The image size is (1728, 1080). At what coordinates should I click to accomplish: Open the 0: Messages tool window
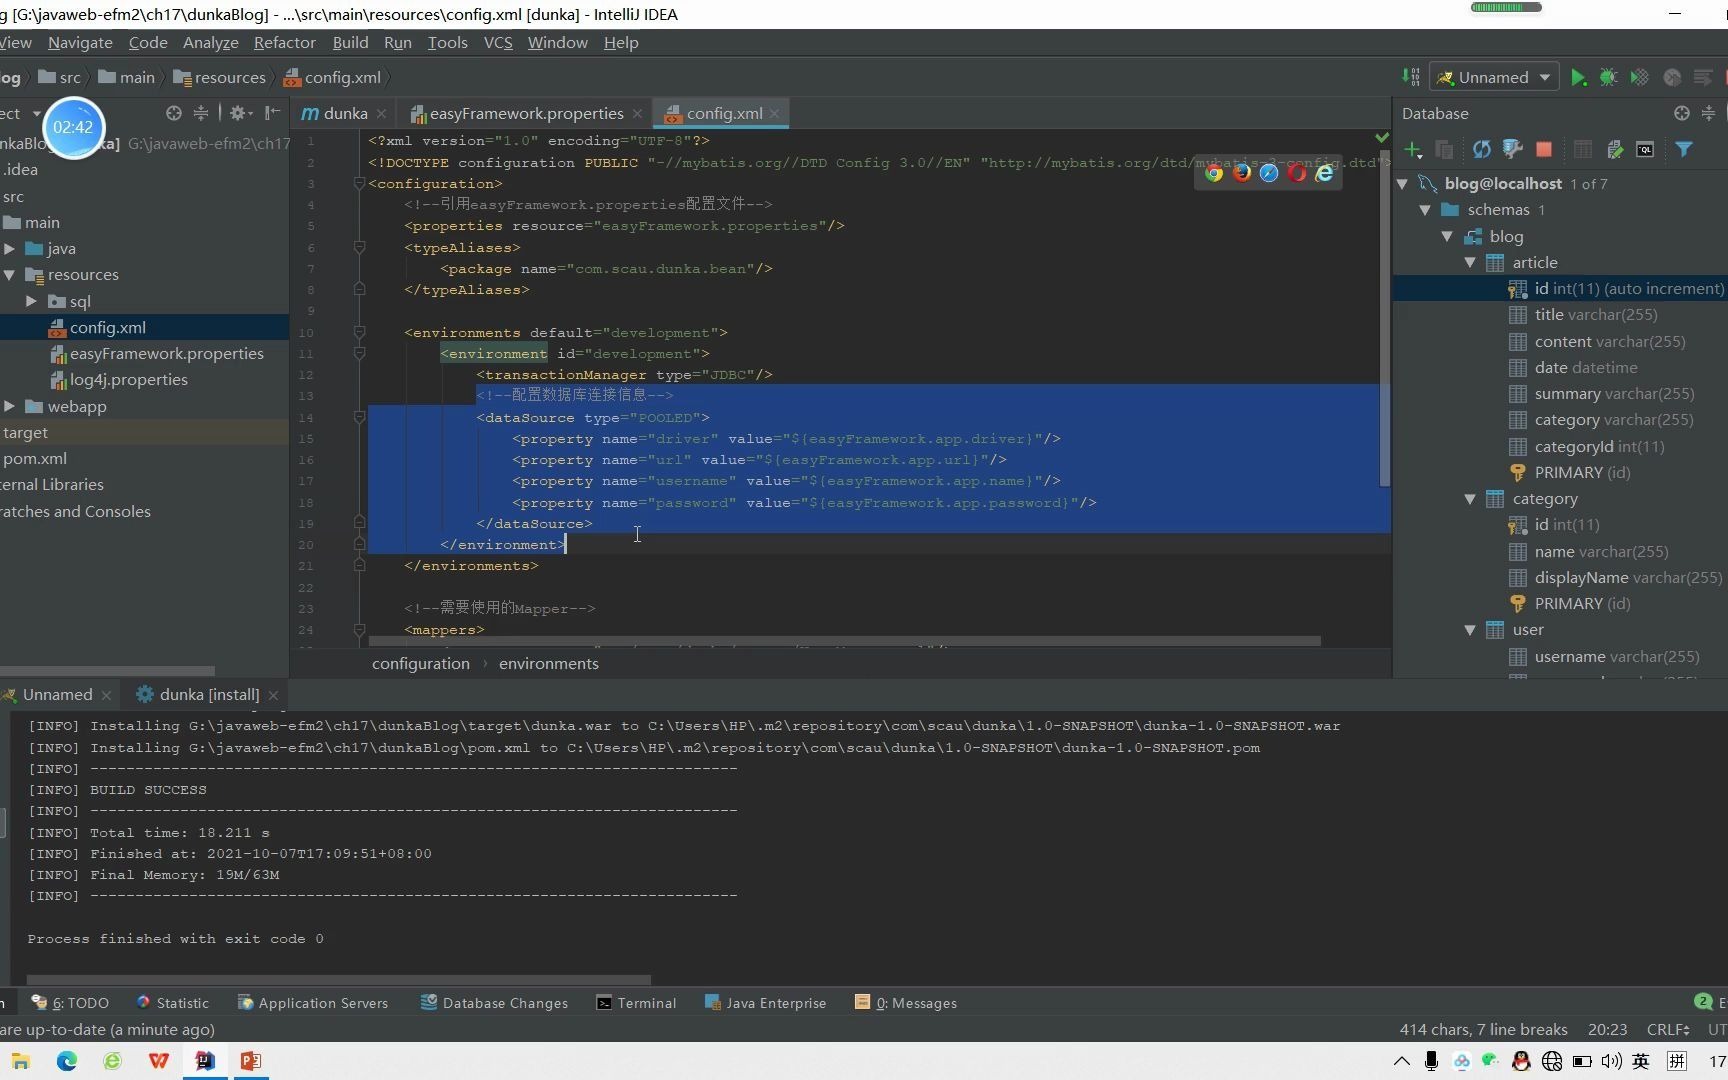[906, 1003]
